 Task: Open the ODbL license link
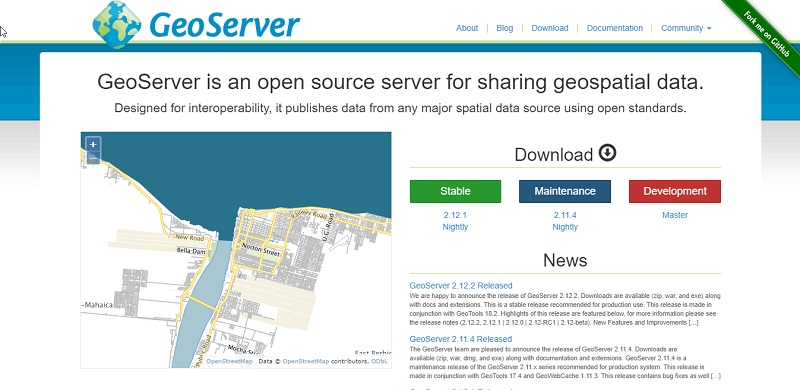coord(379,361)
